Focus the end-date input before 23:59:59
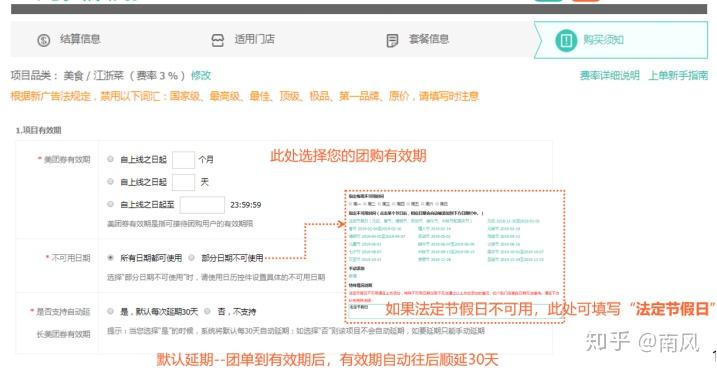Image resolution: width=717 pixels, height=372 pixels. (202, 205)
